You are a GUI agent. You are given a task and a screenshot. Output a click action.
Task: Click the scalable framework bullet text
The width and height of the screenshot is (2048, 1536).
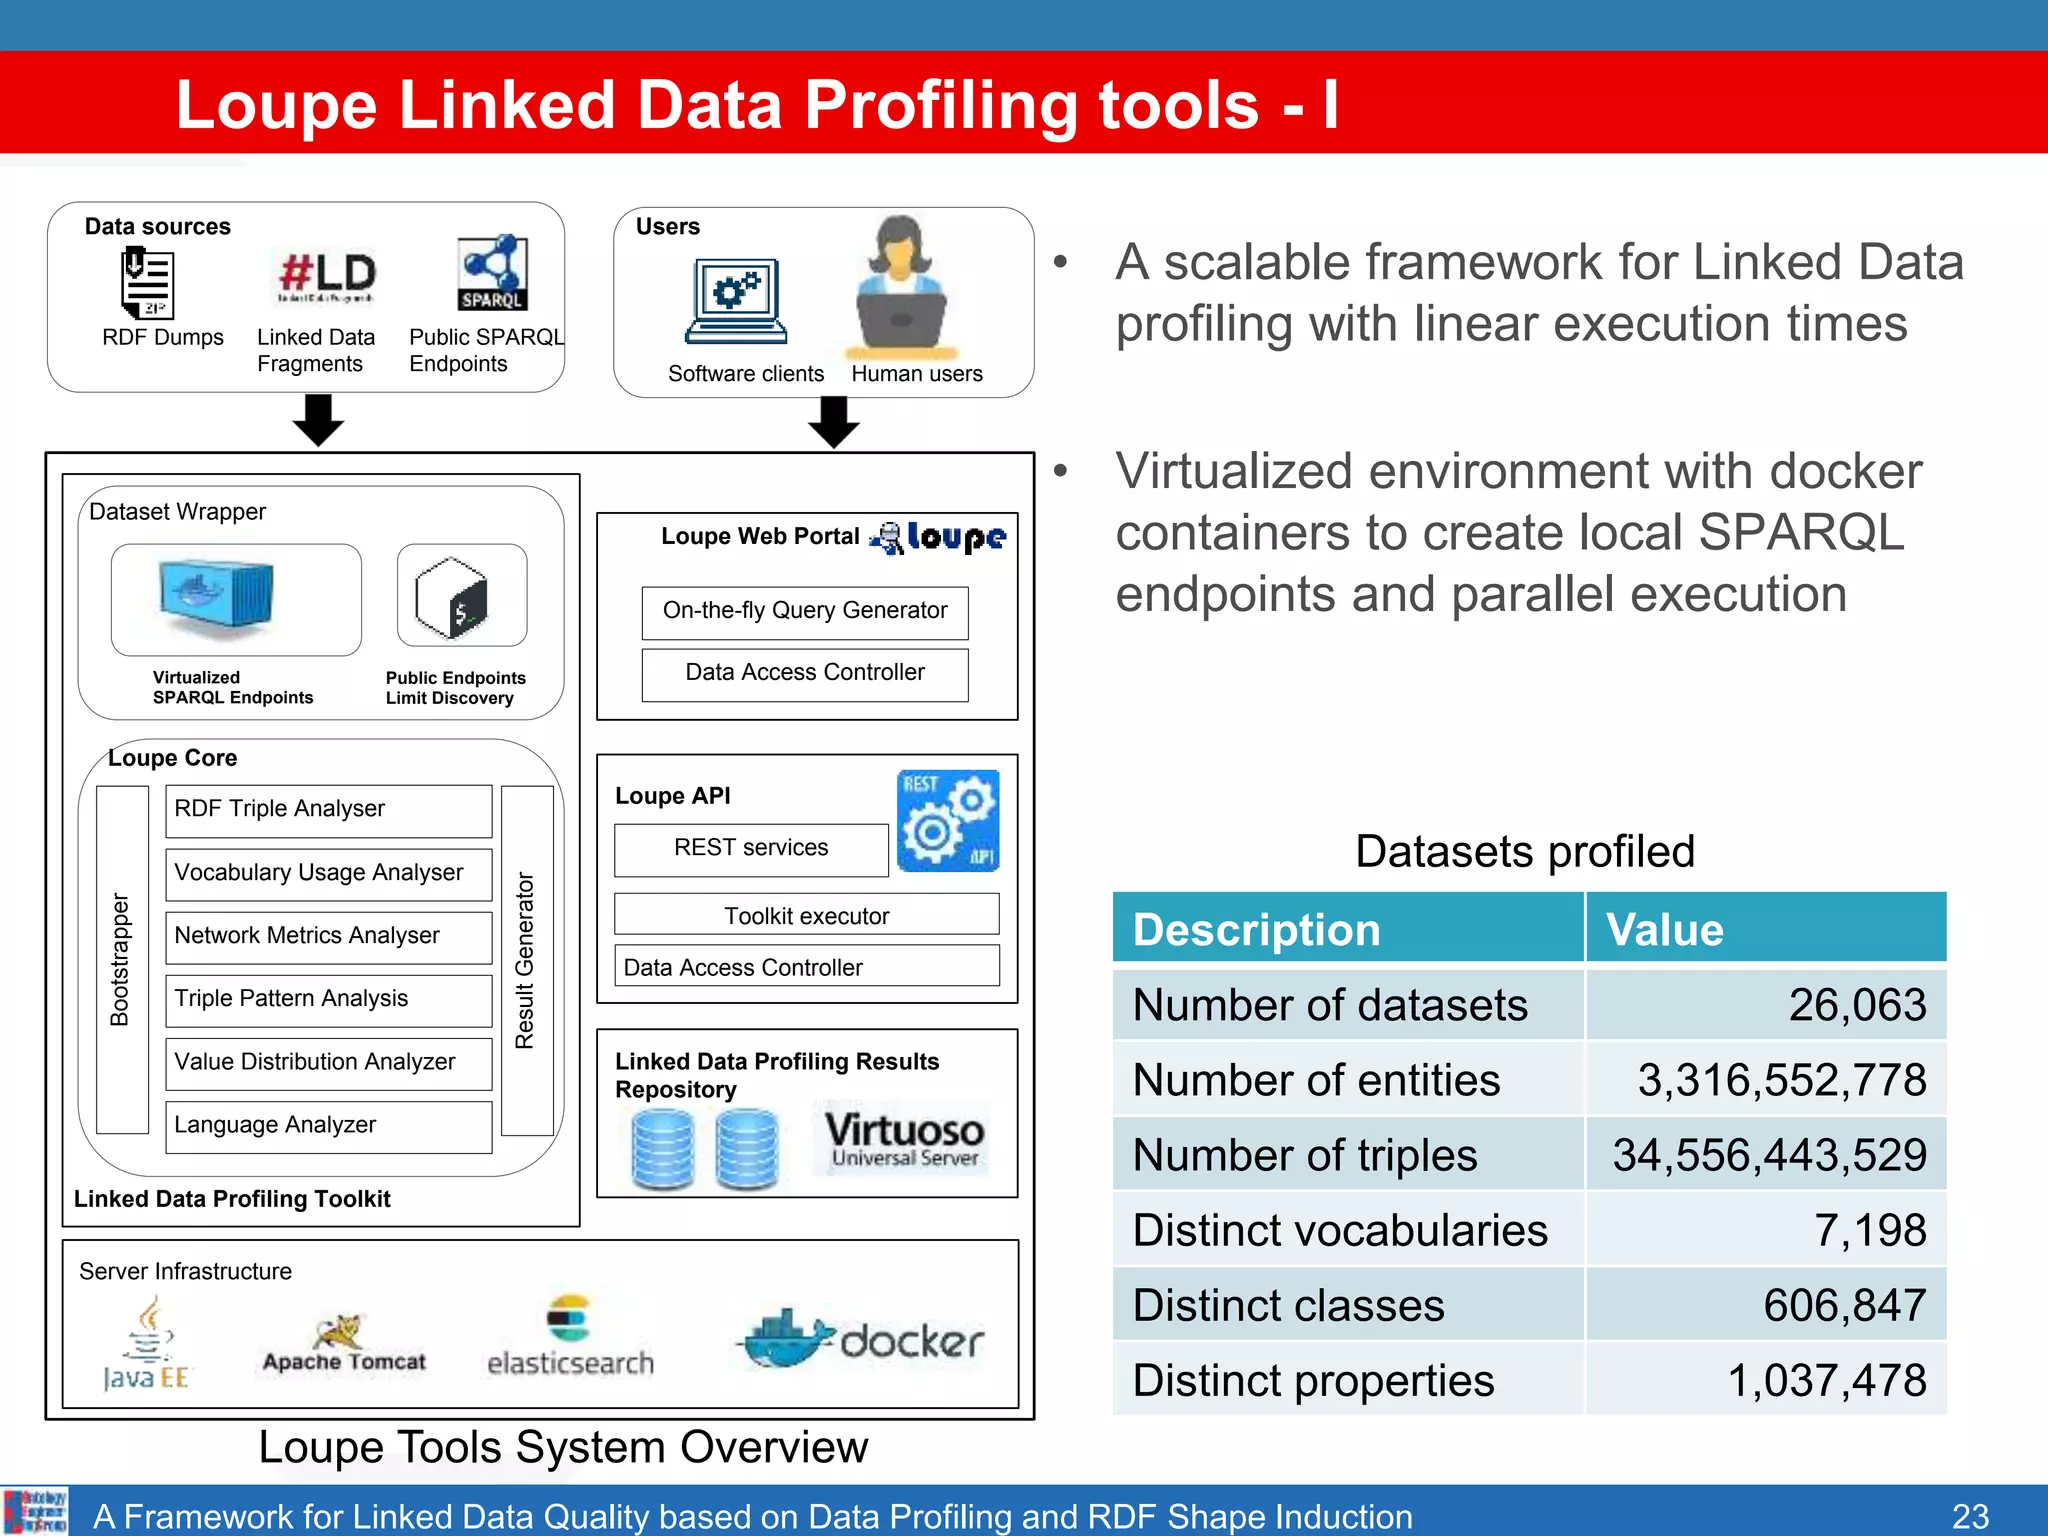pyautogui.click(x=1539, y=293)
